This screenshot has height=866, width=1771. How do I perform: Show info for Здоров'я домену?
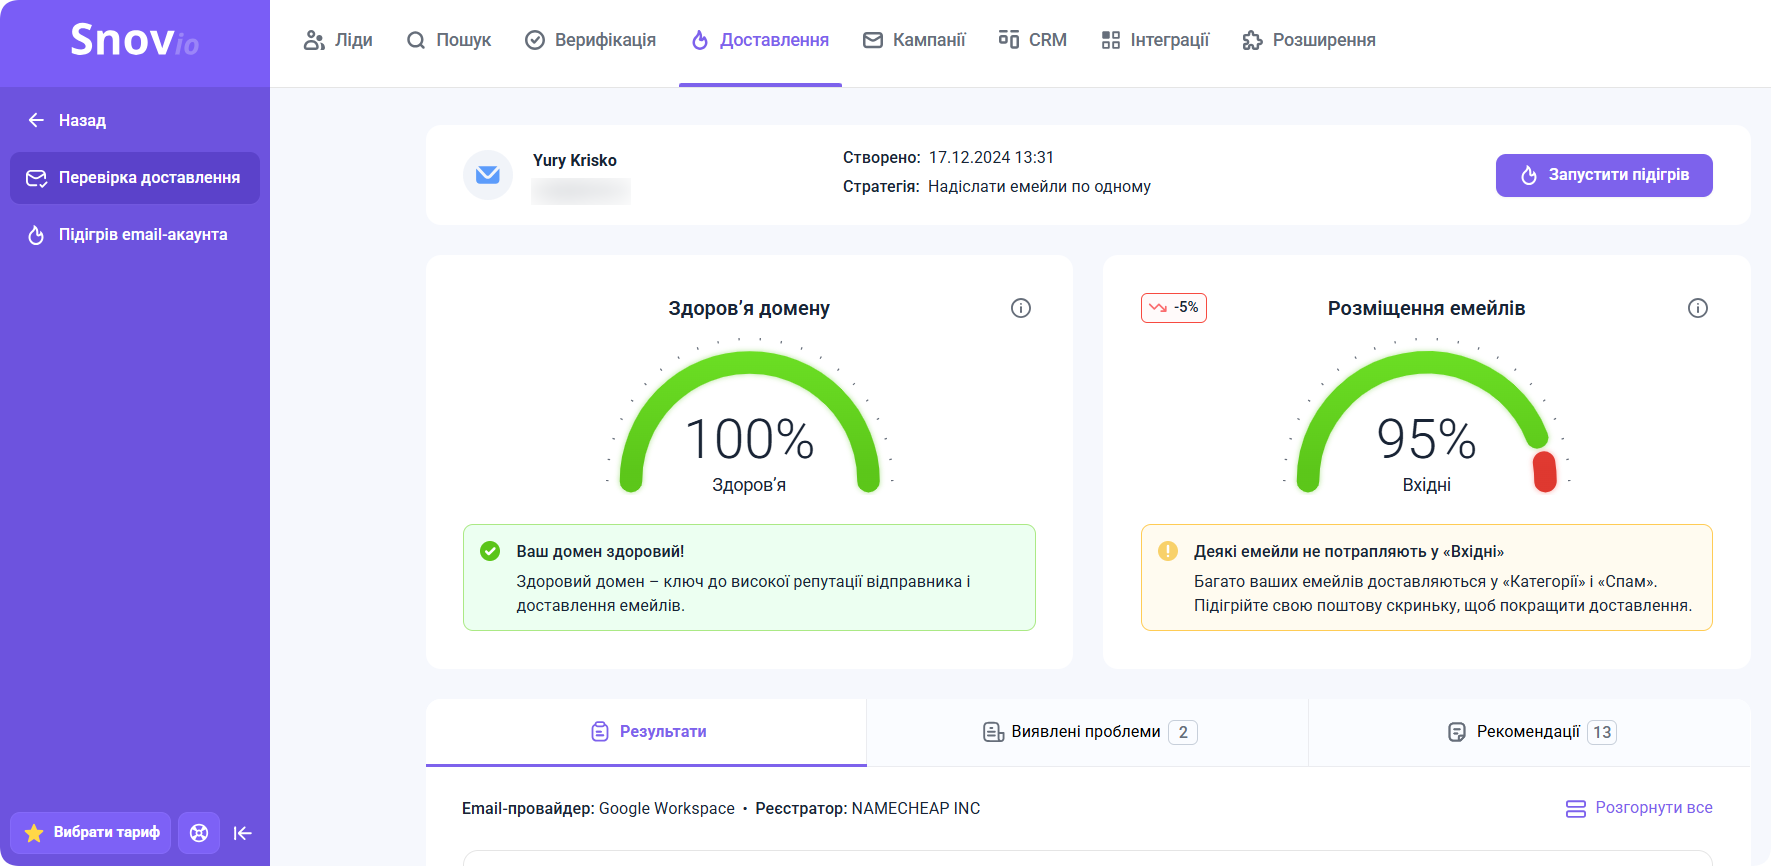coord(1021,308)
